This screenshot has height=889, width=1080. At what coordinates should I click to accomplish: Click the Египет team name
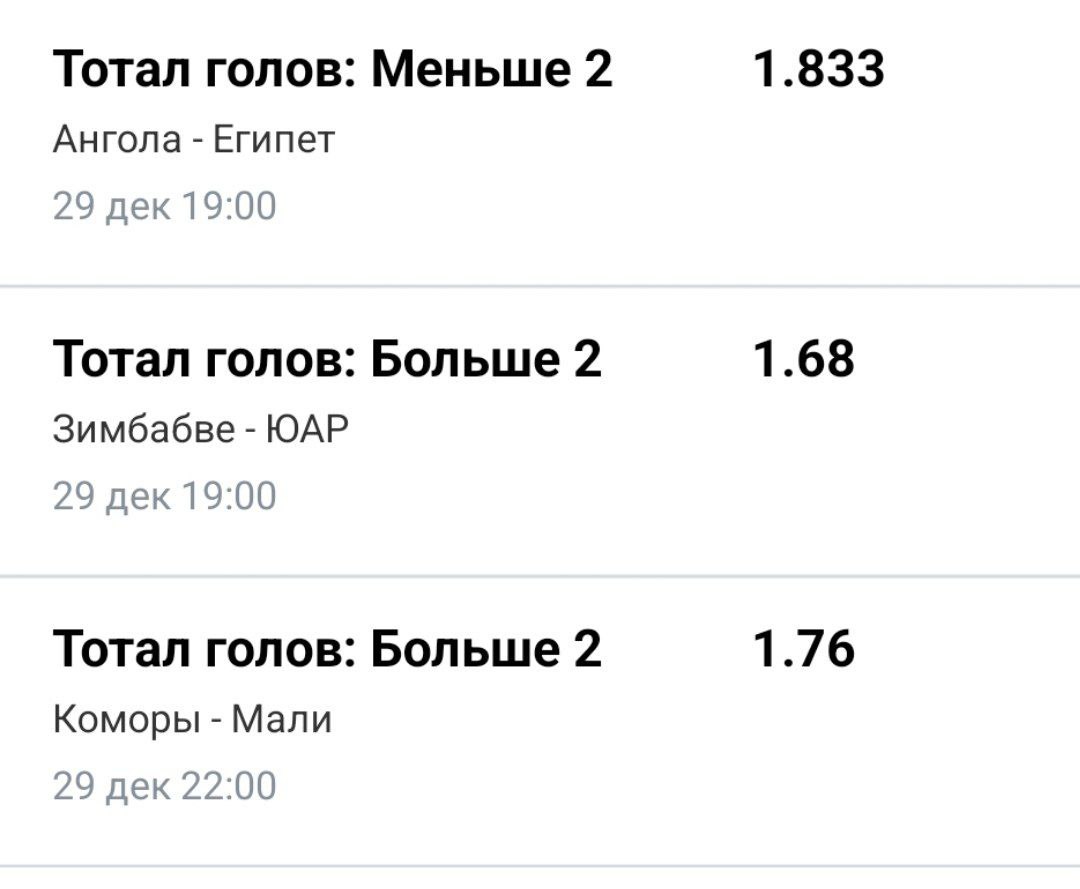coord(272,140)
